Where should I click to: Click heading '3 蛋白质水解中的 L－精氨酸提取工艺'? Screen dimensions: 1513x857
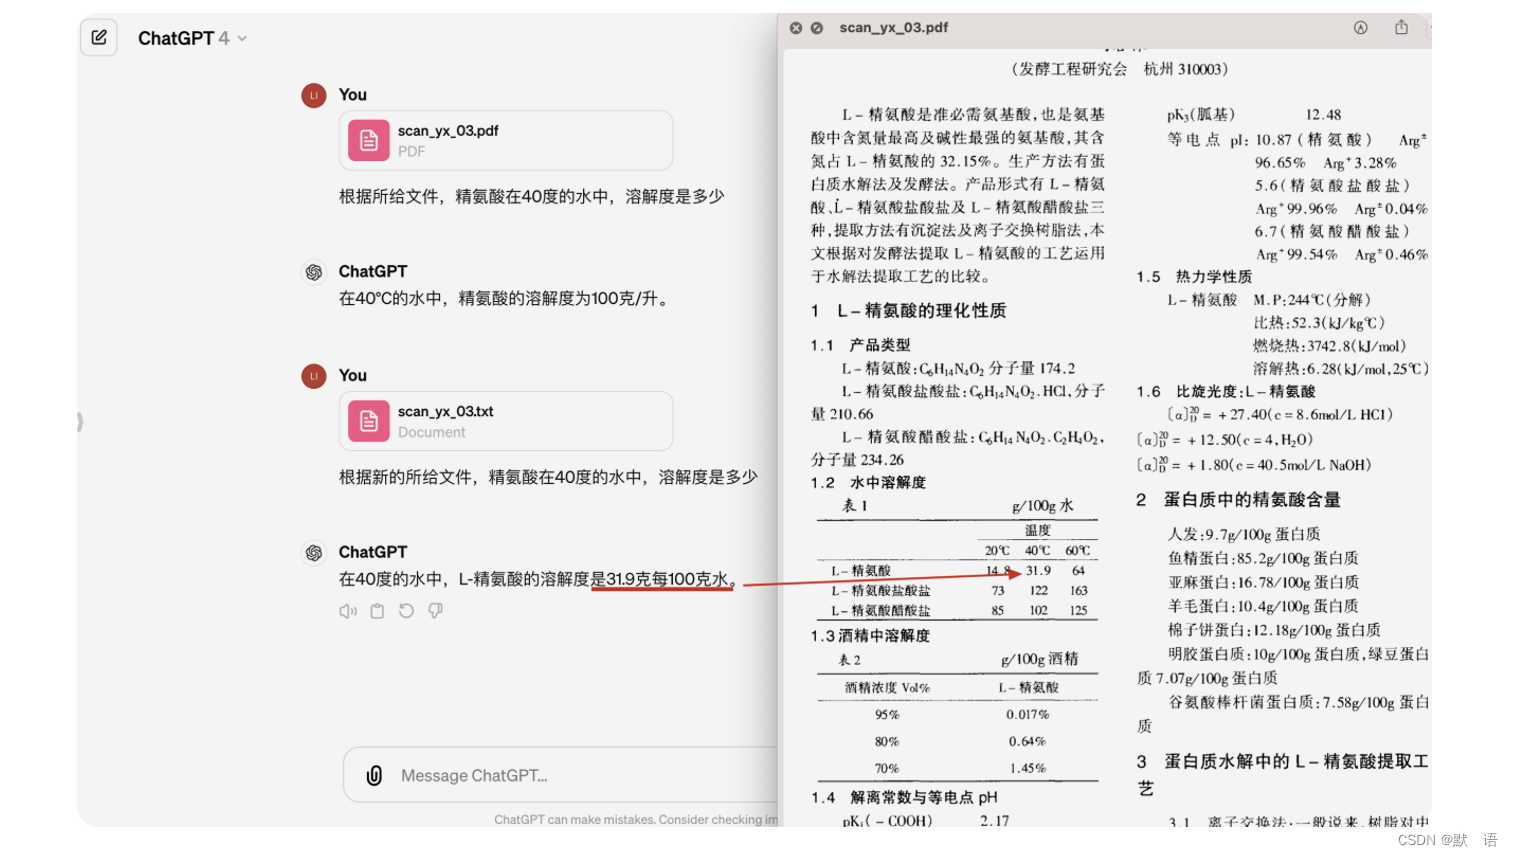[1283, 775]
